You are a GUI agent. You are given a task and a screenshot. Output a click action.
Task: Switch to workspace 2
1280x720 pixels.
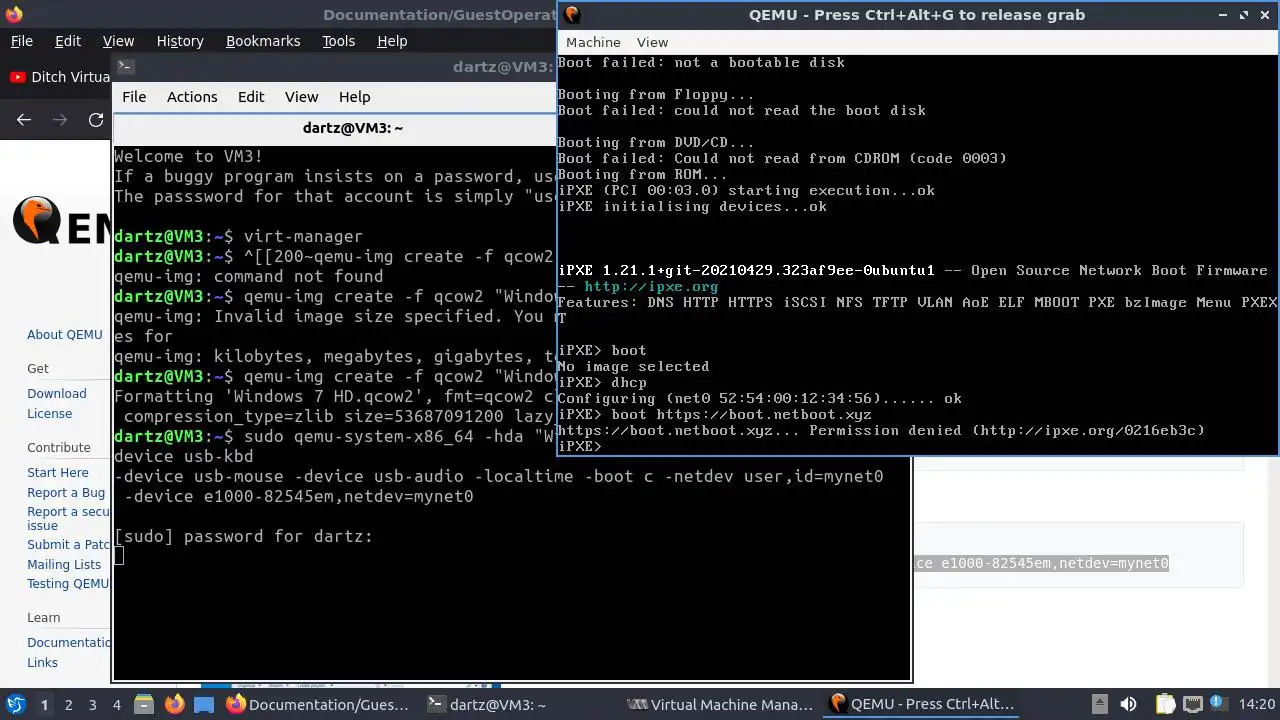tap(68, 705)
